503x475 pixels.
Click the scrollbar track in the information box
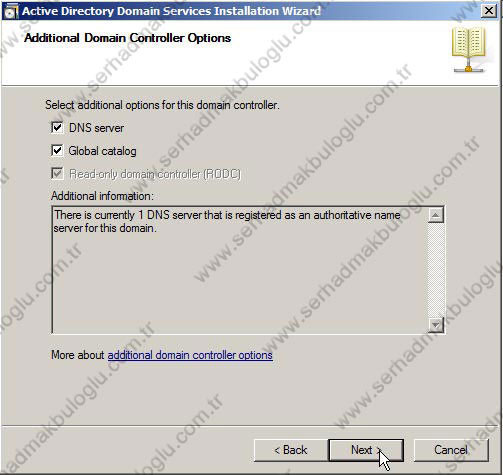pos(436,270)
